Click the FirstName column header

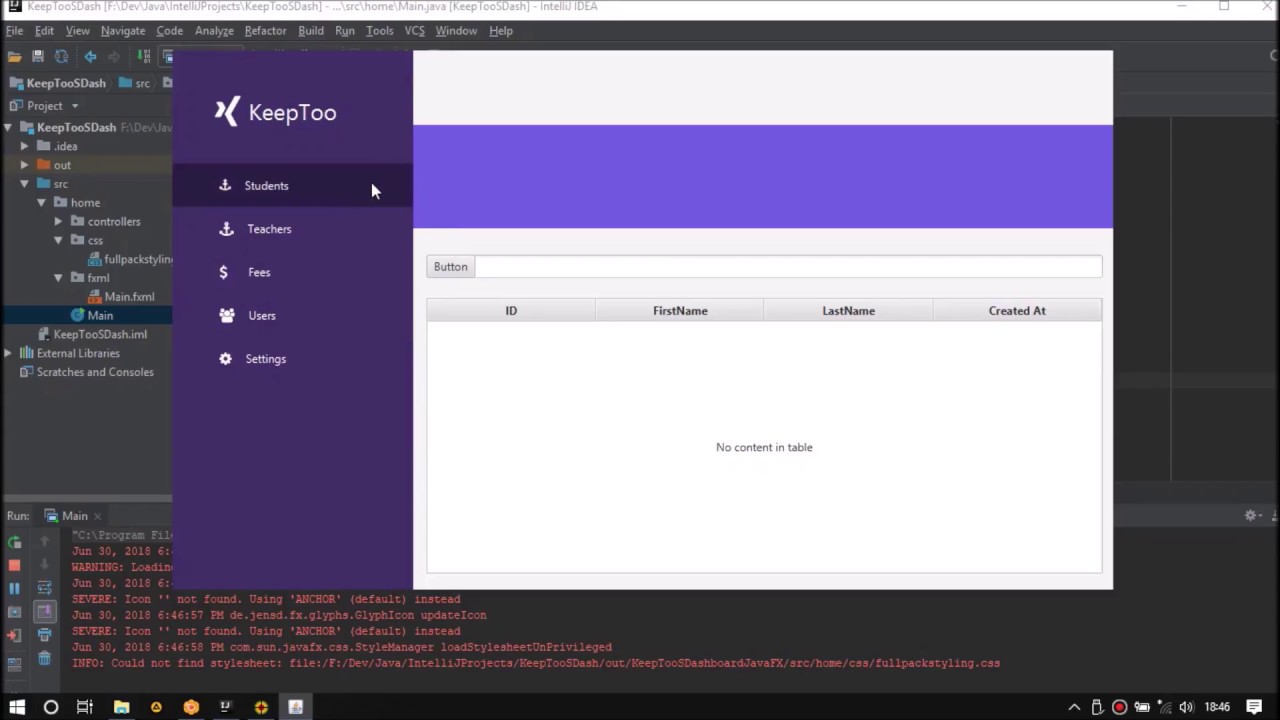pyautogui.click(x=680, y=311)
